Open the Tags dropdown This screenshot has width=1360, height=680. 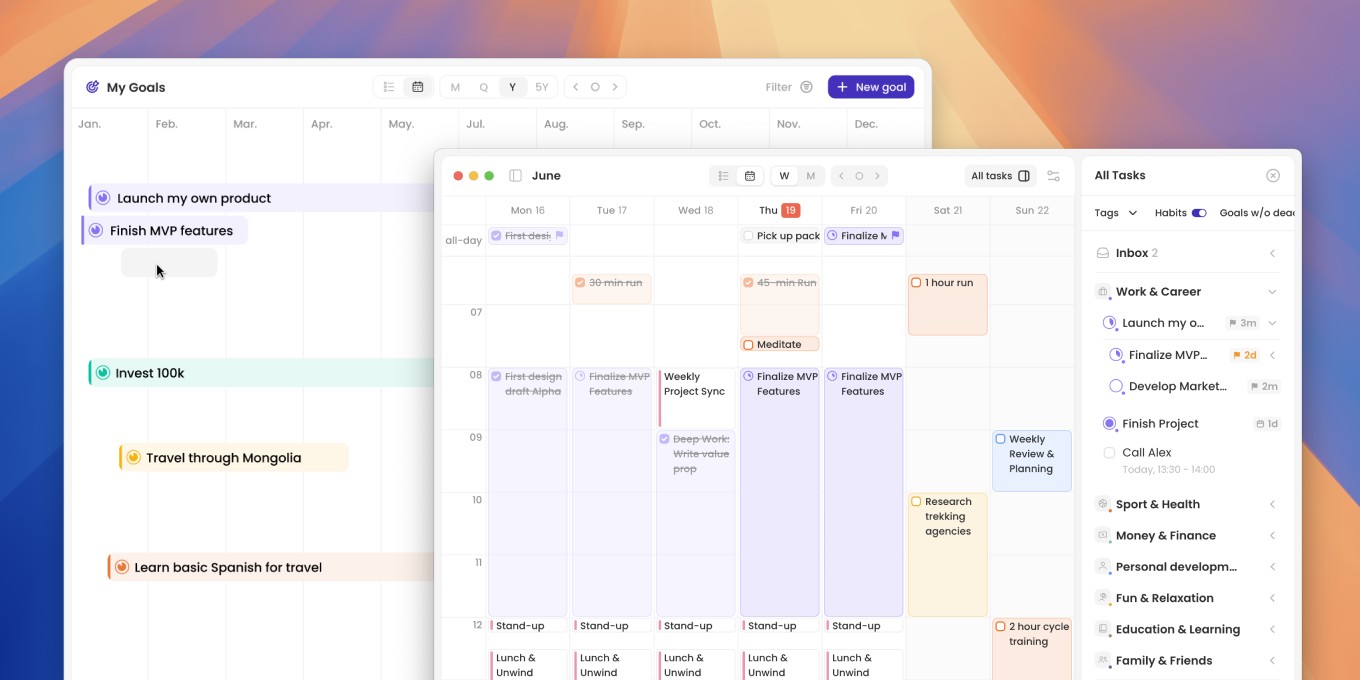(x=1115, y=213)
